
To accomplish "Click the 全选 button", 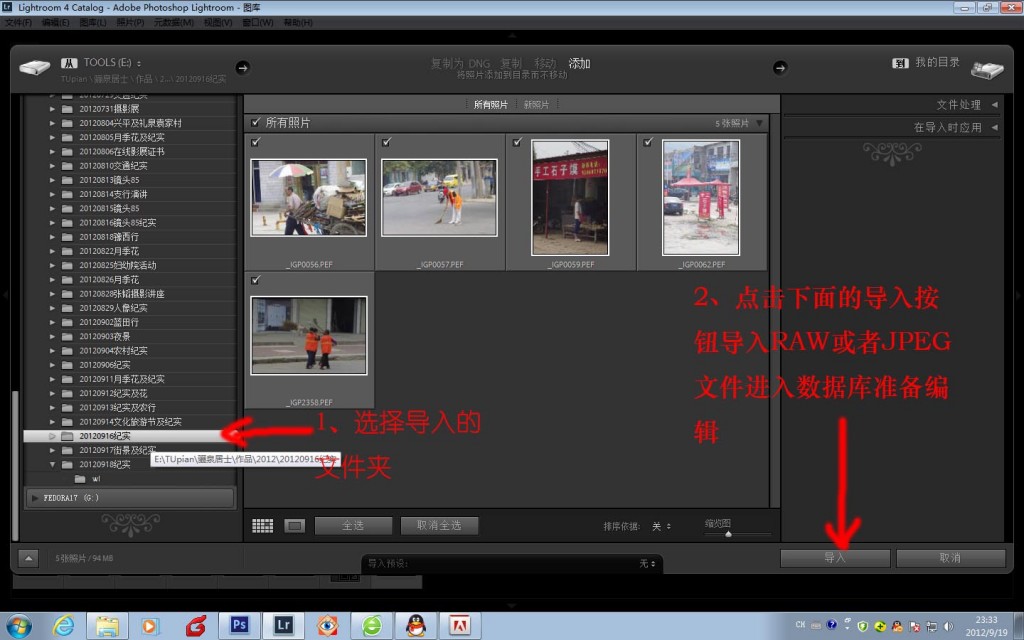I will pyautogui.click(x=353, y=526).
